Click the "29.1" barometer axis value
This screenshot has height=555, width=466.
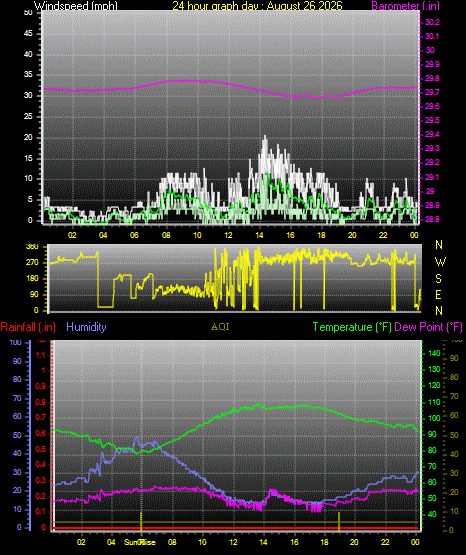point(432,177)
